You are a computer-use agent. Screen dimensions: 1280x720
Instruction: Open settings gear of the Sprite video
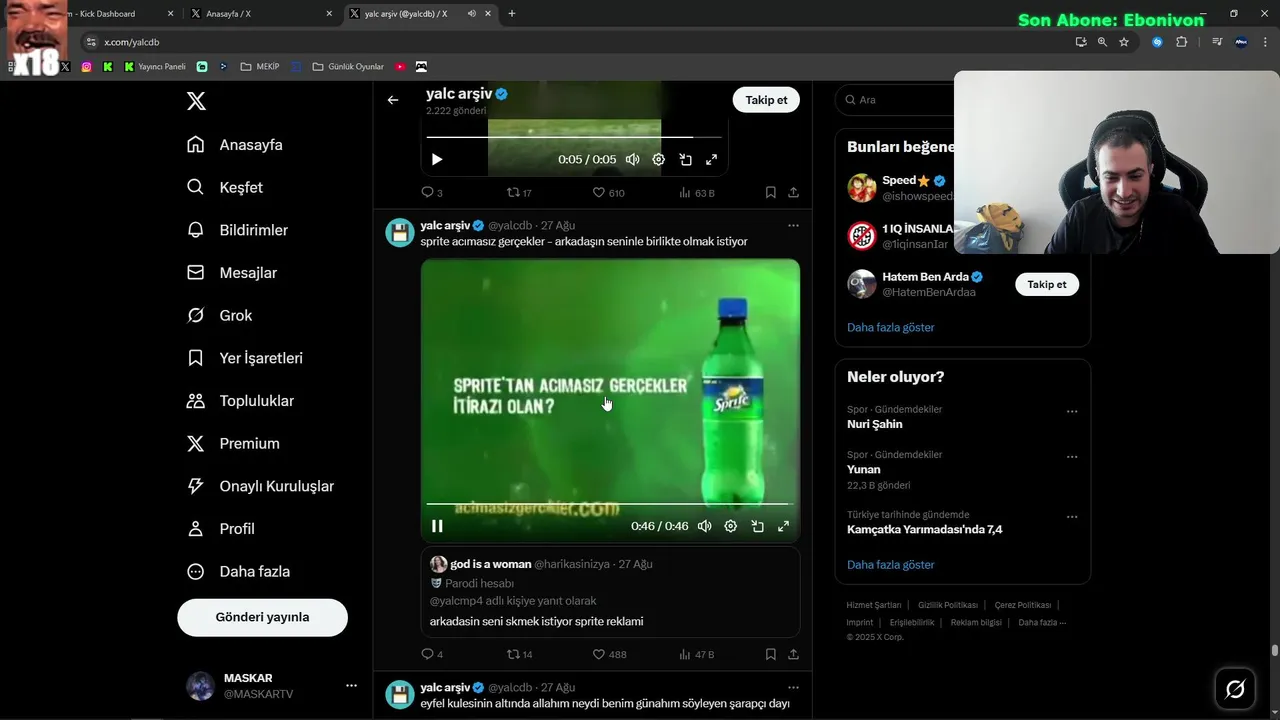click(x=731, y=526)
